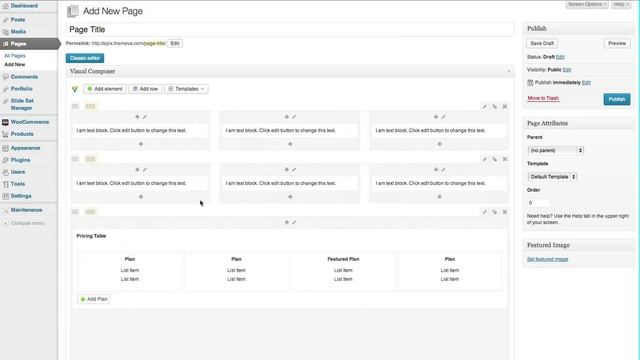
Task: Open Plugins page
Action: coord(20,160)
